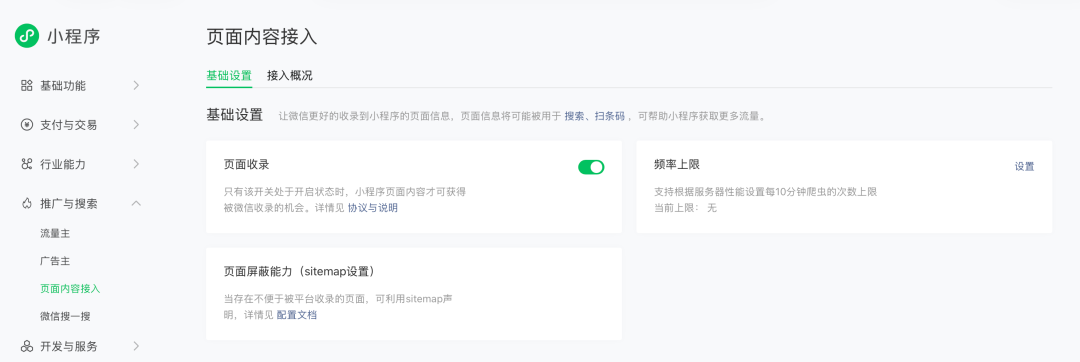Click the 支付与交易 menu label
1080x362 pixels.
(x=69, y=125)
